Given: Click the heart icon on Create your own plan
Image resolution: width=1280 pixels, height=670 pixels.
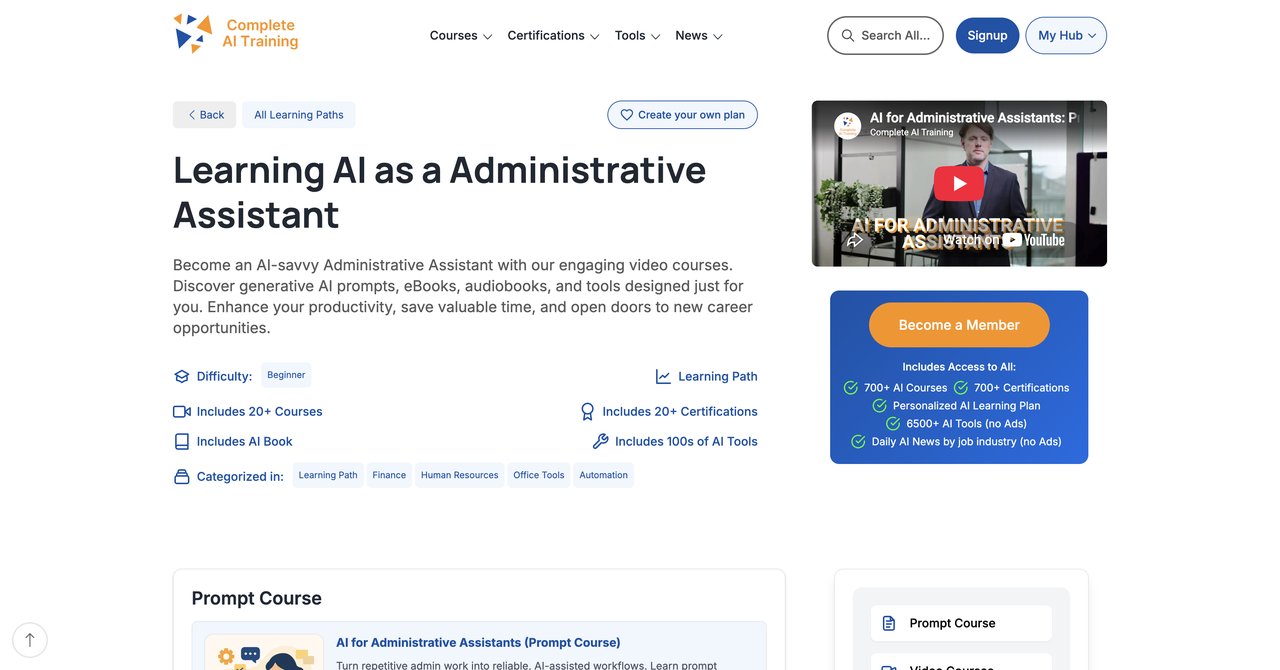Looking at the screenshot, I should pyautogui.click(x=627, y=115).
